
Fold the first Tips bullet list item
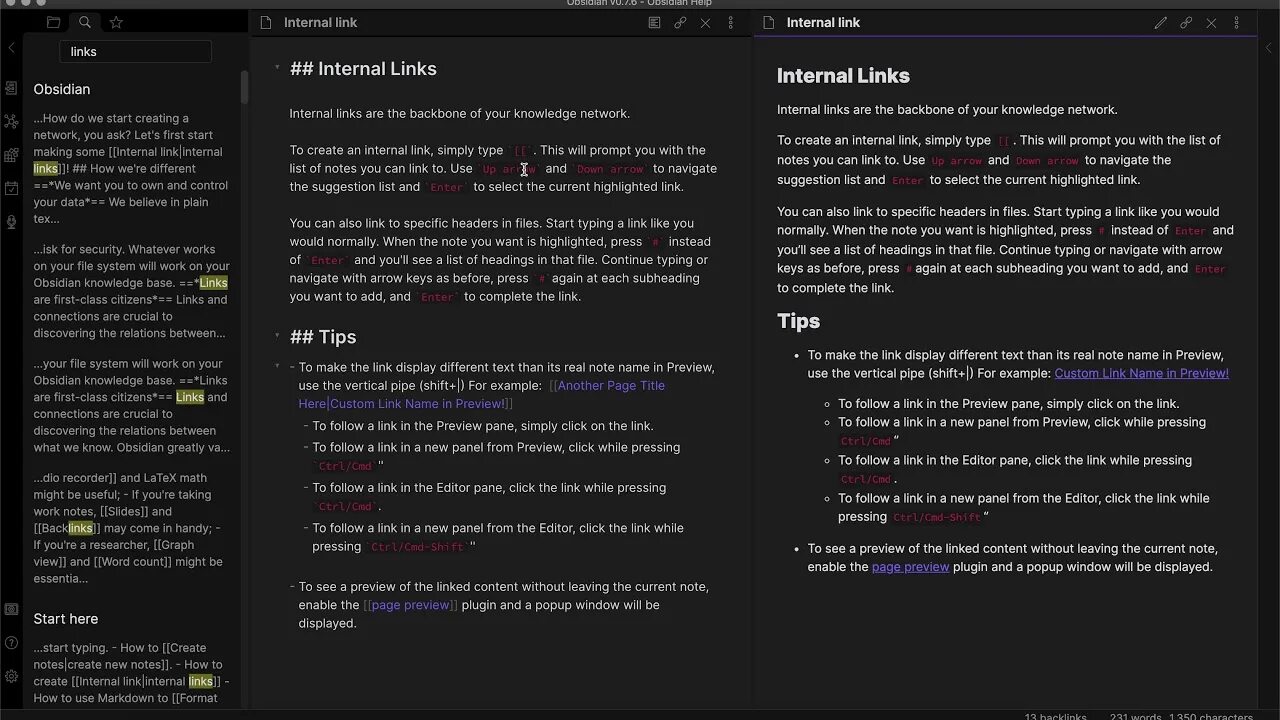tap(277, 367)
